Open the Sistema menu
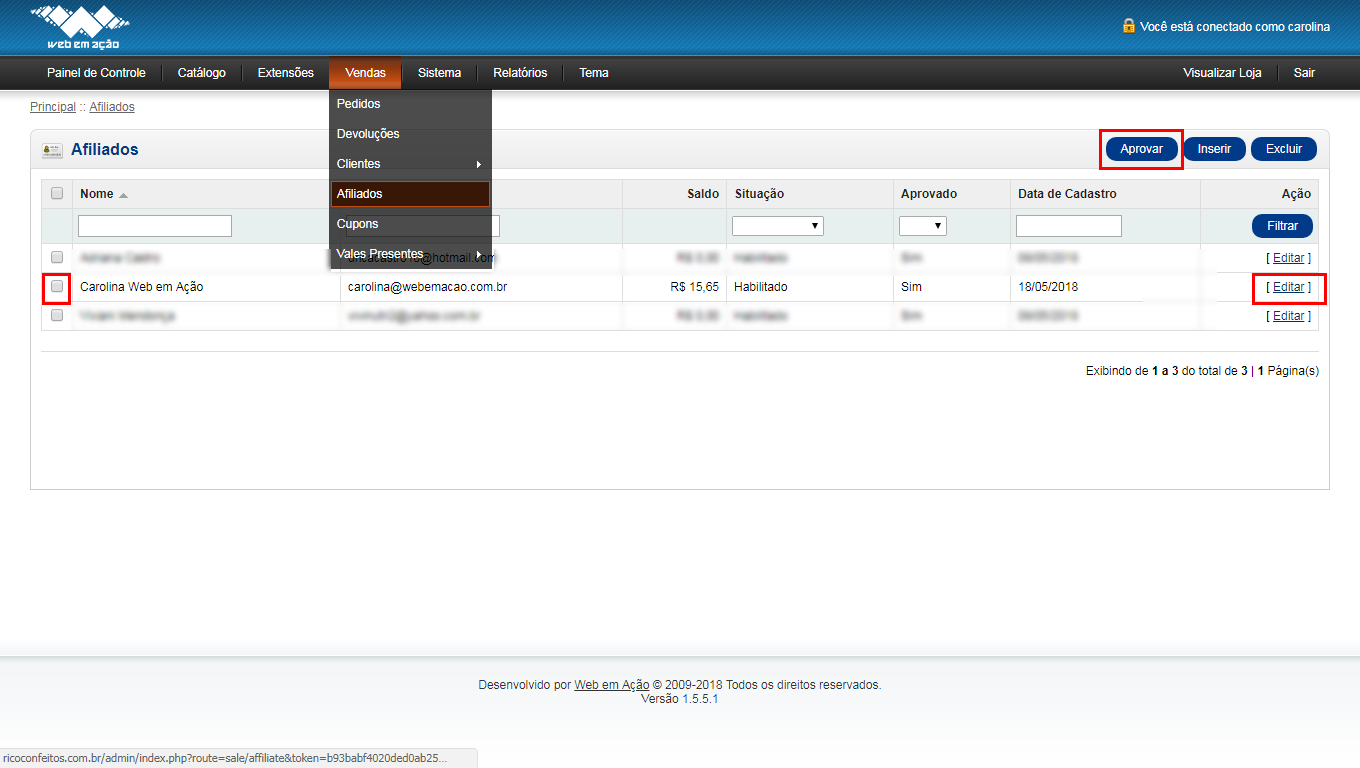 (440, 73)
